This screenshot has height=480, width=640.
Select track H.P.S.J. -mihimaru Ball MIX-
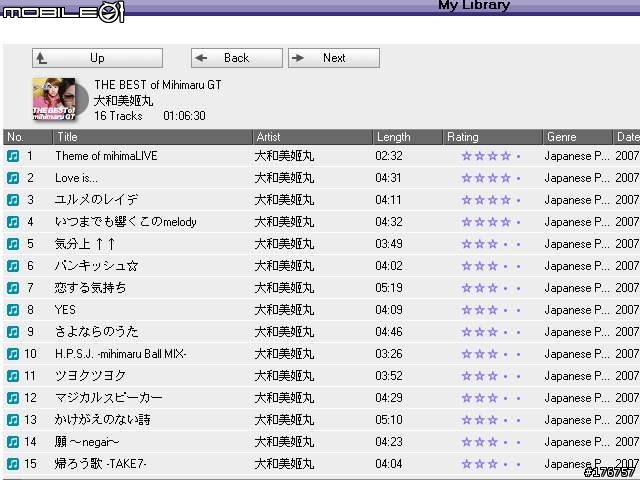pos(121,354)
